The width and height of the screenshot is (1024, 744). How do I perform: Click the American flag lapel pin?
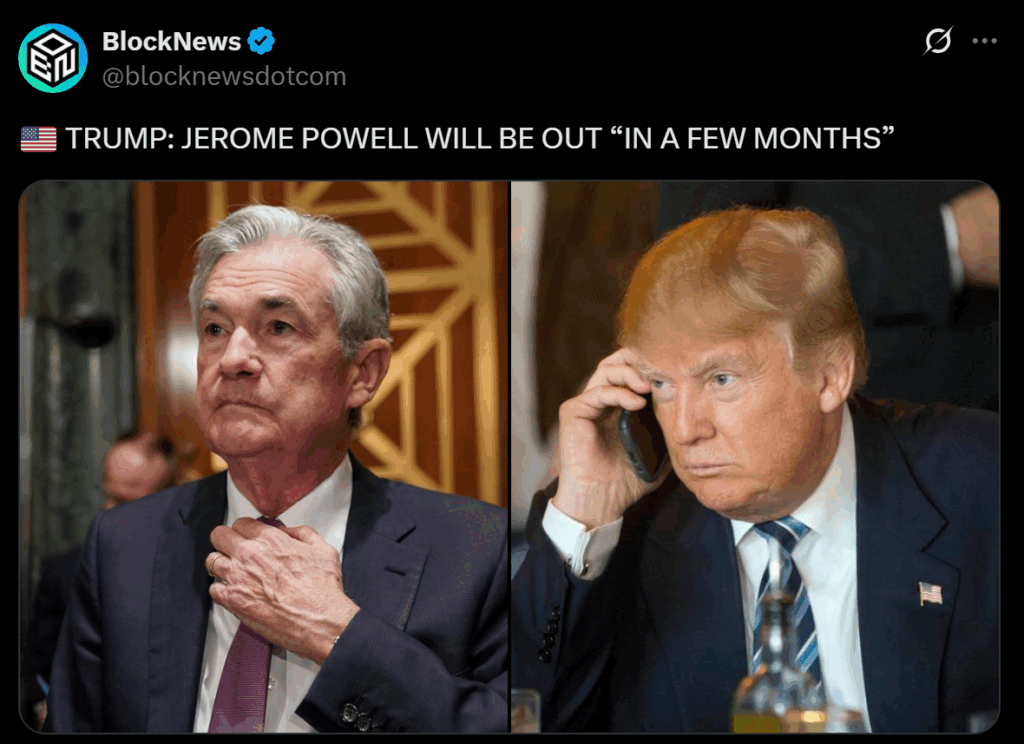point(931,594)
